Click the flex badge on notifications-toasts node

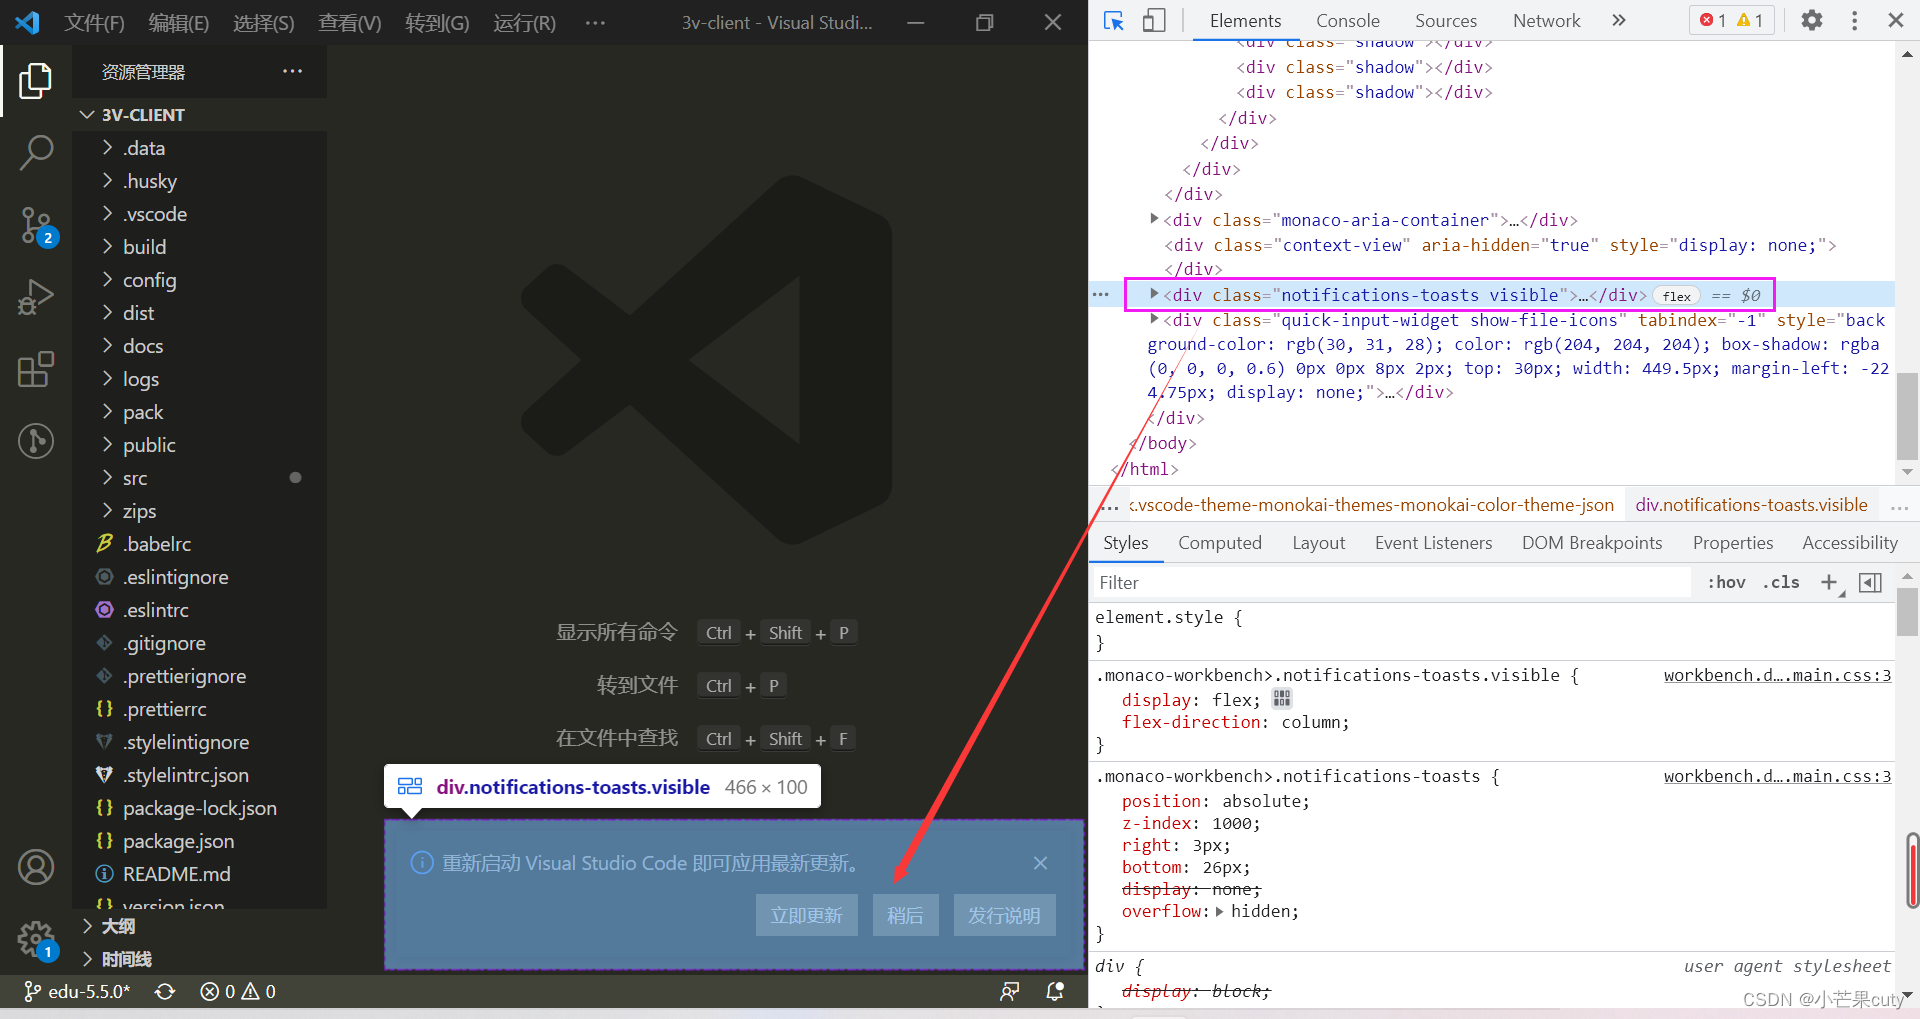coord(1677,295)
